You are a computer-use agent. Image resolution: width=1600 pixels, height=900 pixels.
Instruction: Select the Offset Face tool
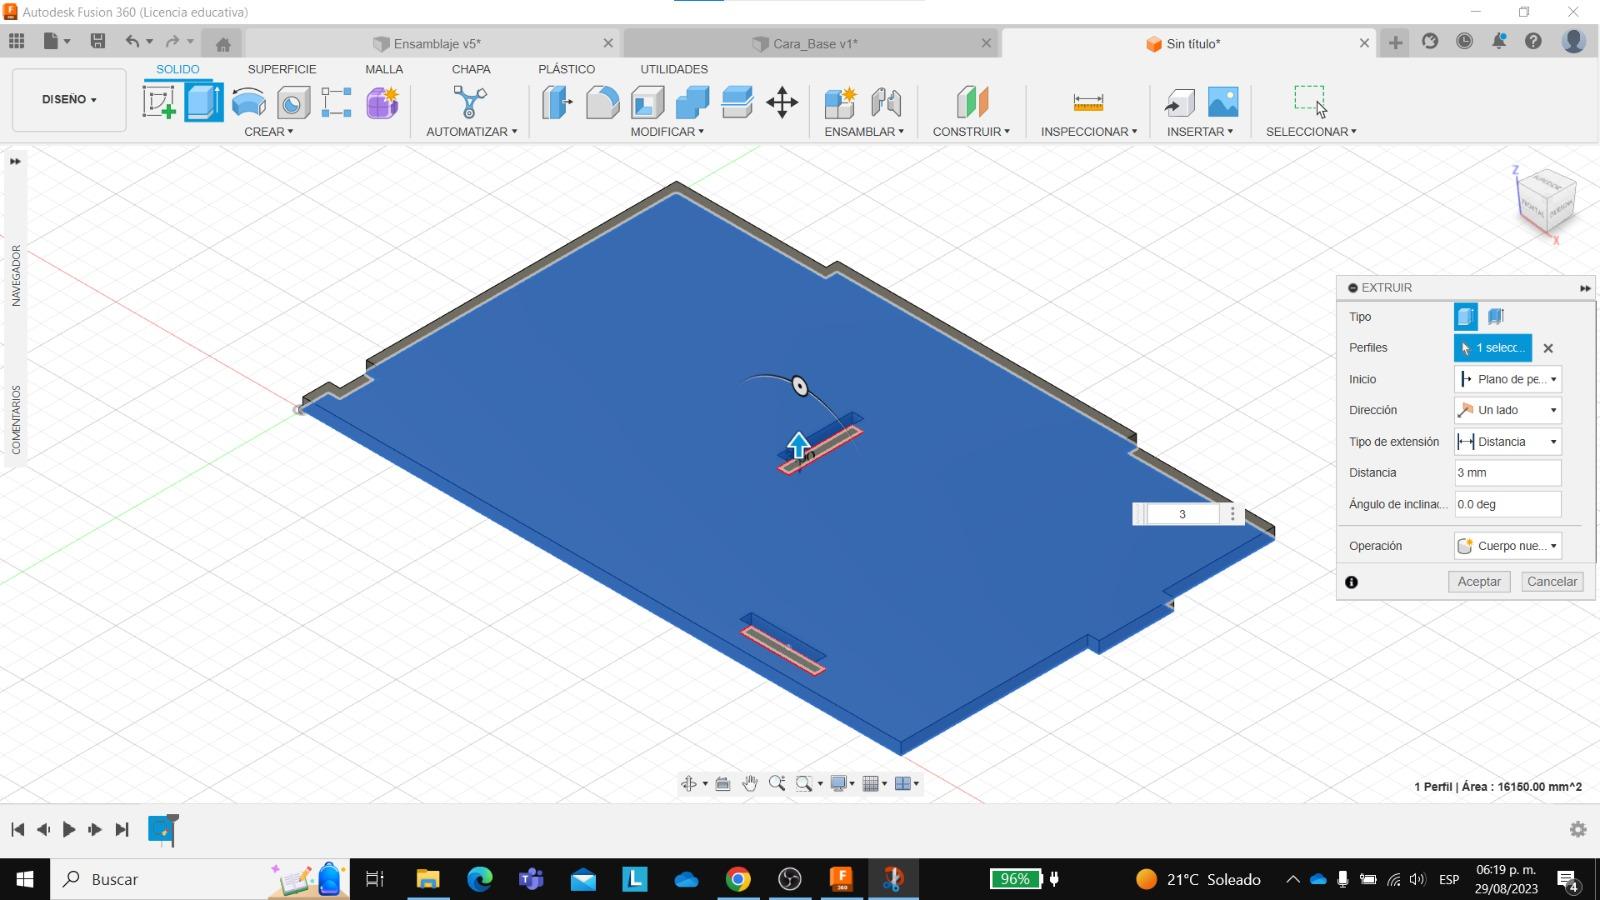click(x=737, y=102)
